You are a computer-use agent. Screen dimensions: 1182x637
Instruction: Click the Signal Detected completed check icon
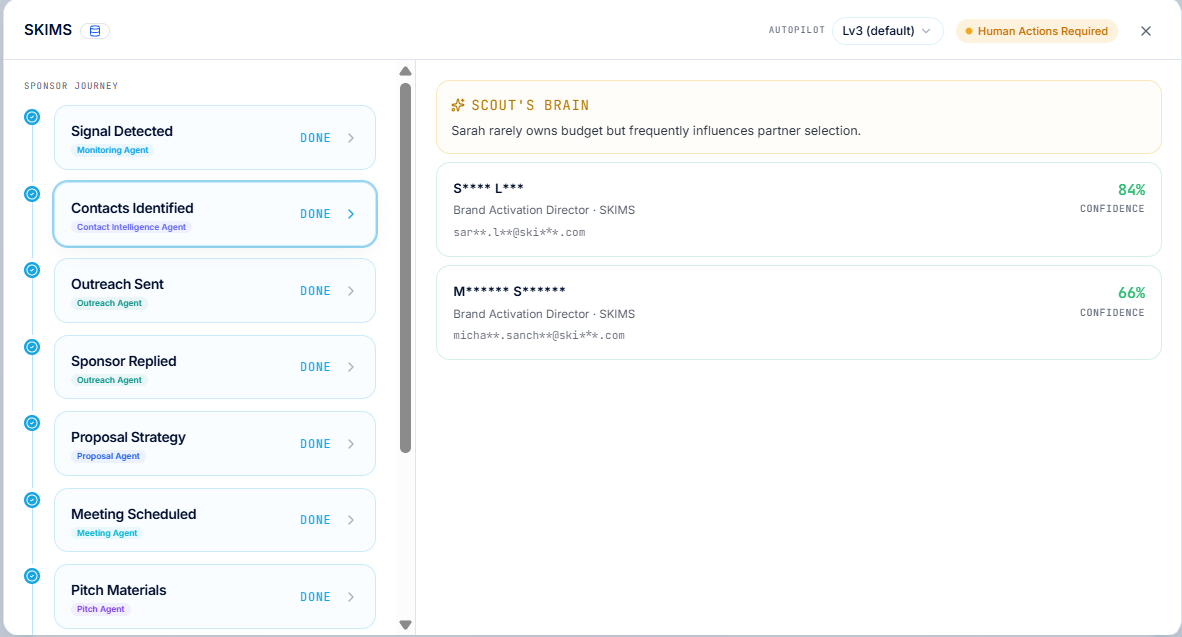pos(32,117)
